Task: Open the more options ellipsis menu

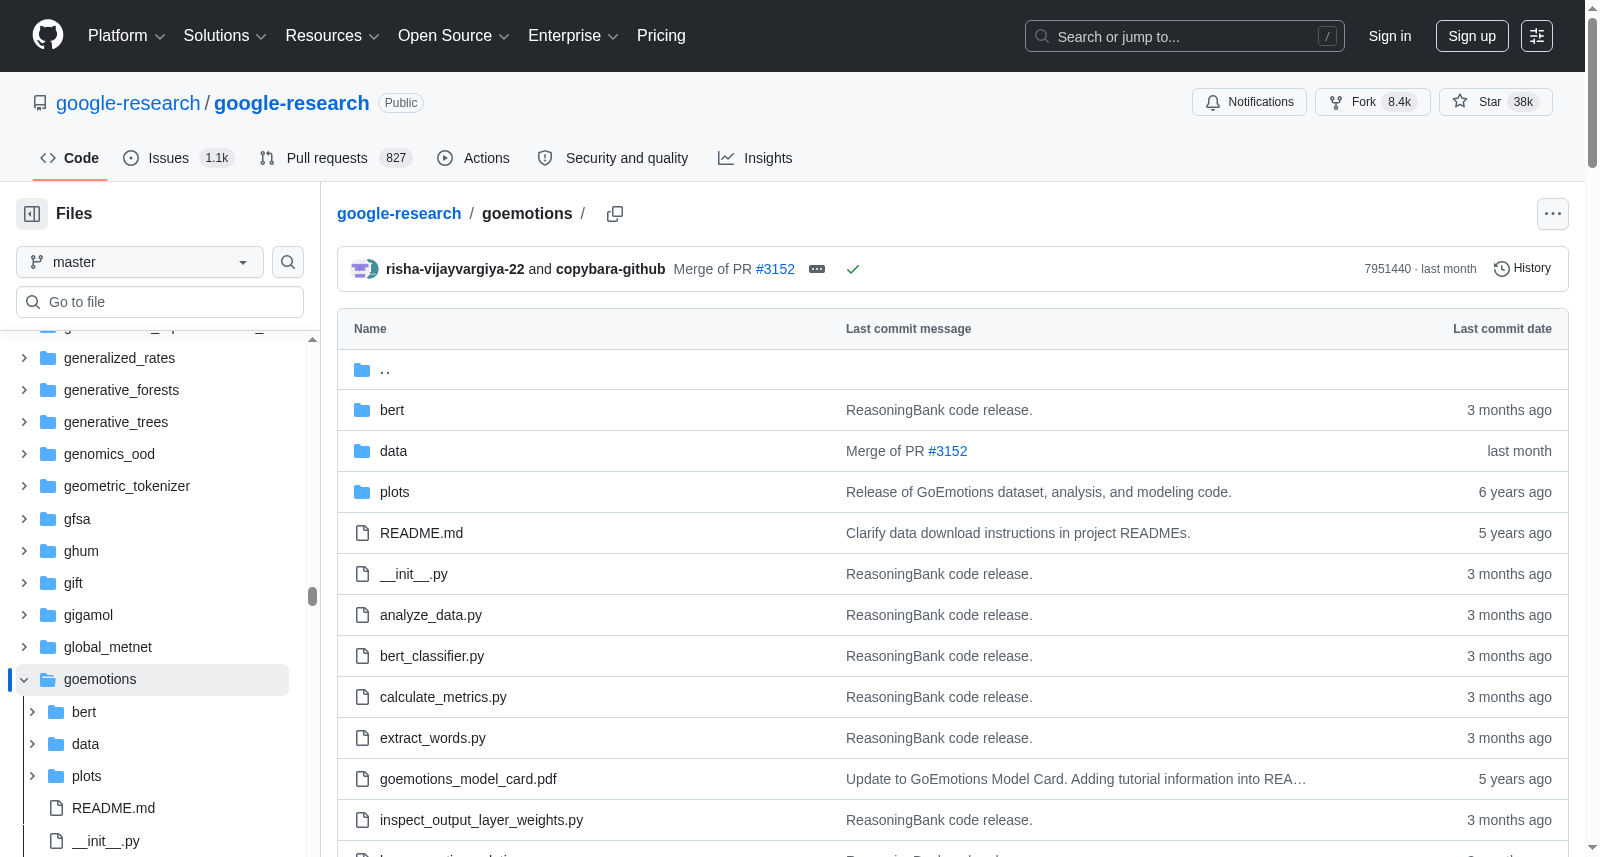Action: (1553, 214)
